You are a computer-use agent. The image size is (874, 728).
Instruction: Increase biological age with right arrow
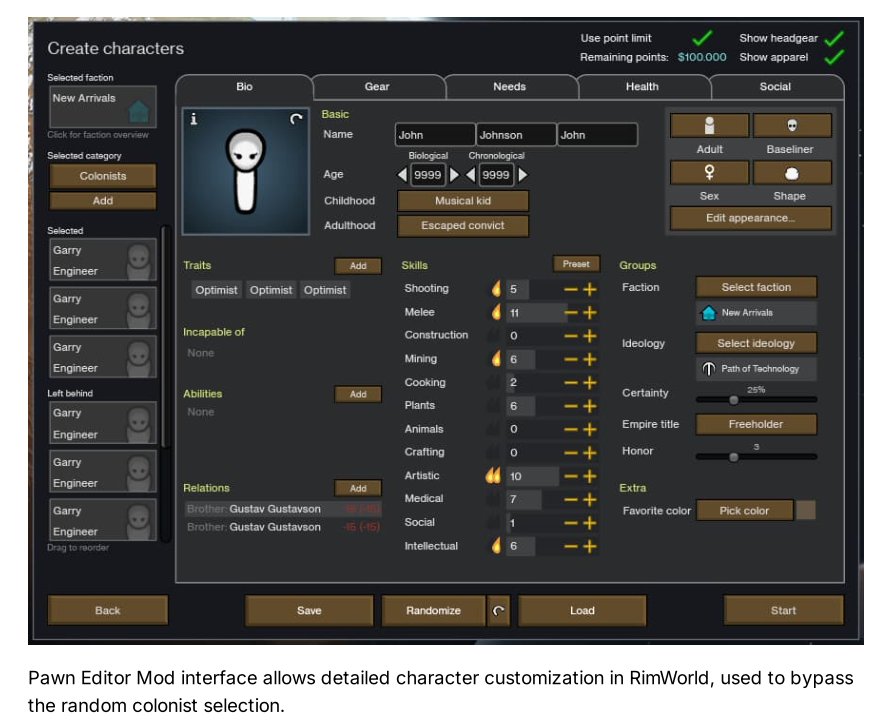pyautogui.click(x=454, y=175)
